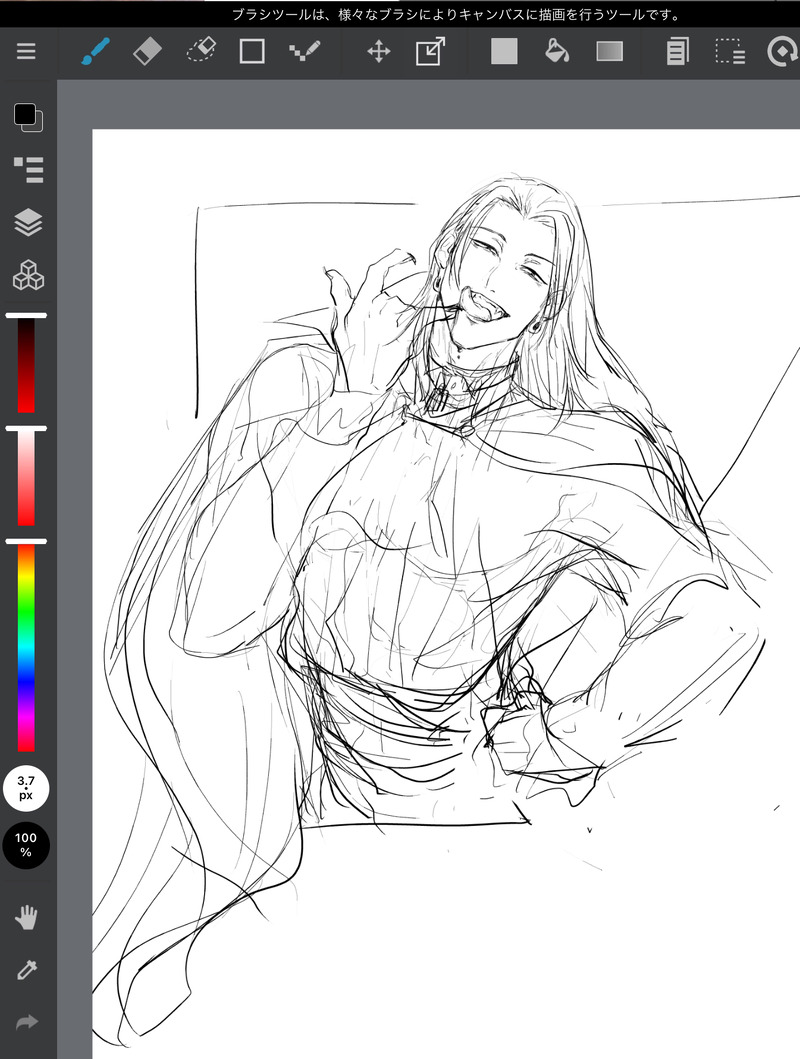Select the text document tool
Image resolution: width=800 pixels, height=1059 pixels.
677,51
